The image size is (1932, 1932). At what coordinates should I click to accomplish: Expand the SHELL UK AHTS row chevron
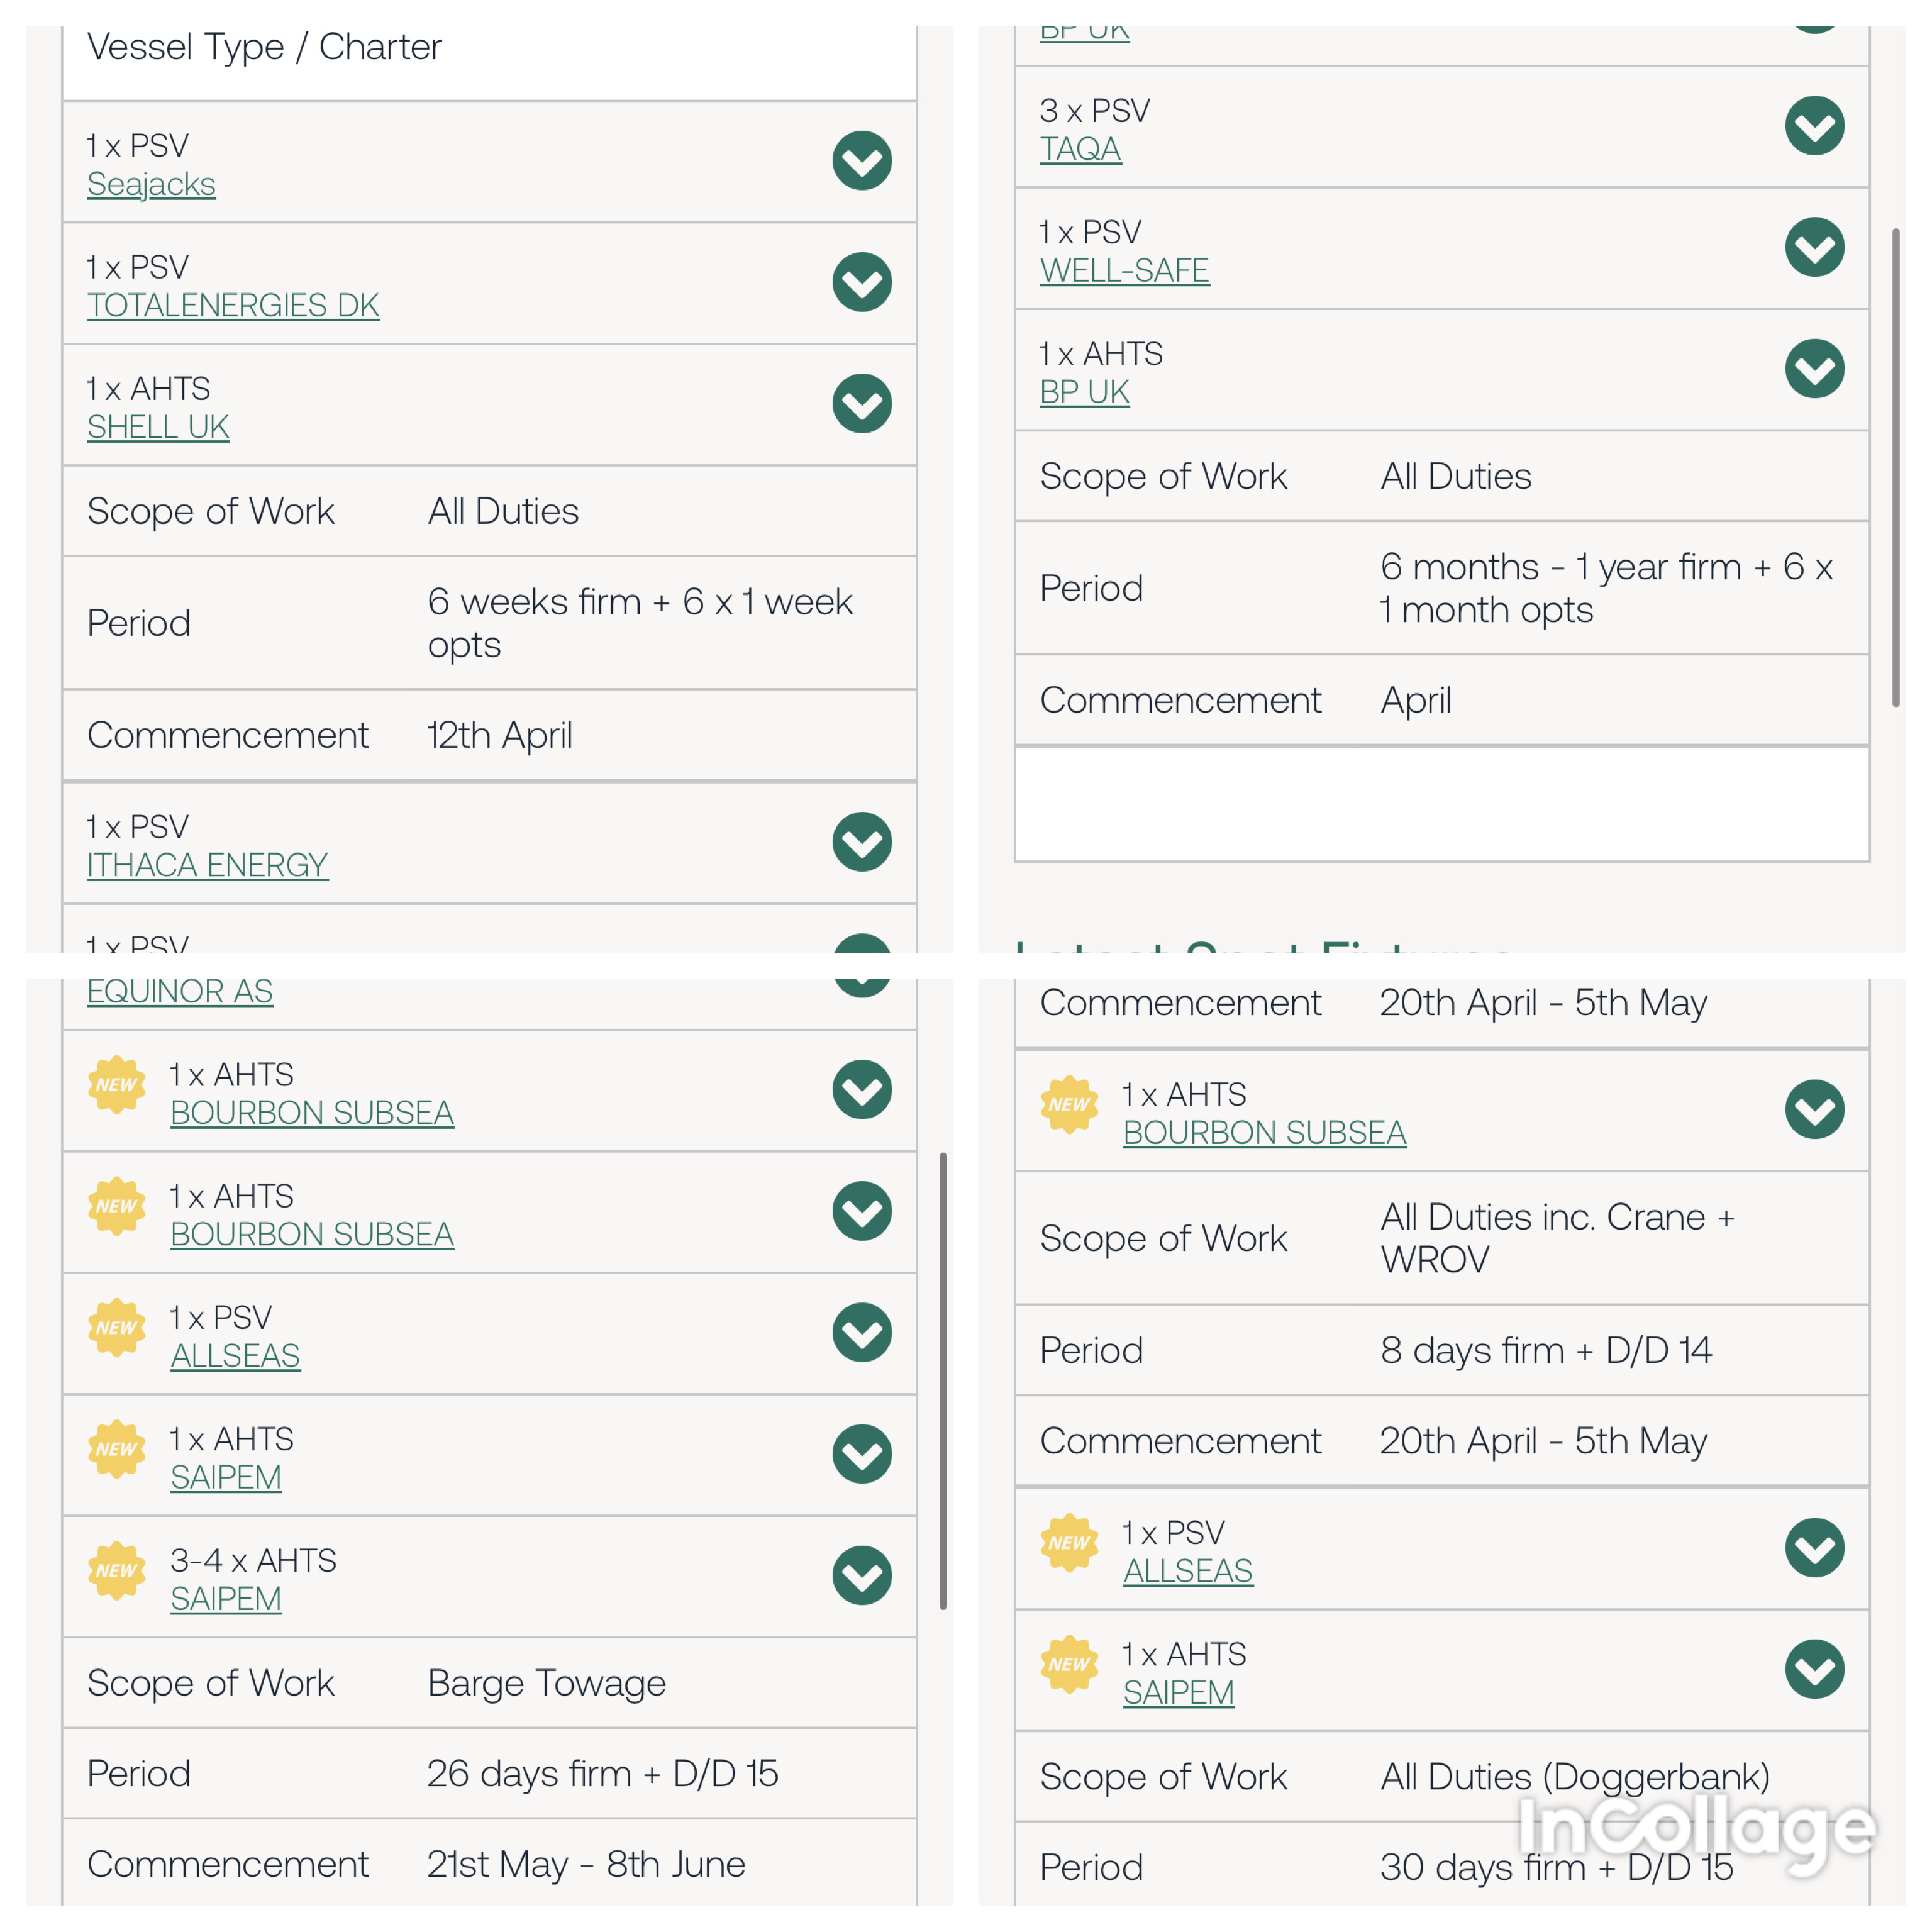pyautogui.click(x=862, y=404)
